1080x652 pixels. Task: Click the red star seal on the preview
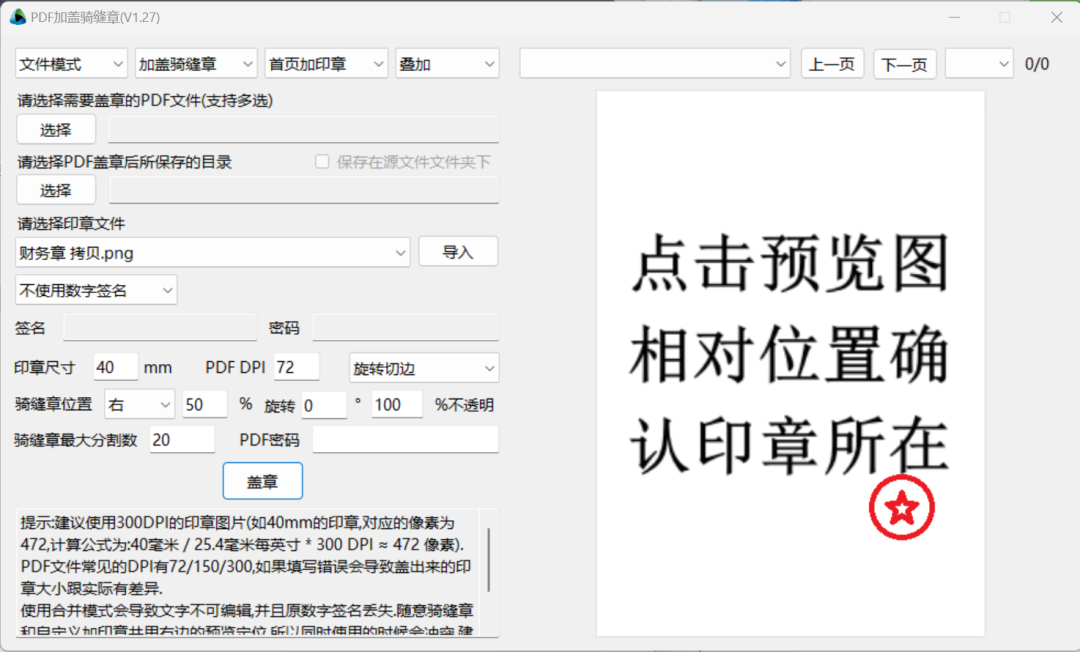tap(902, 508)
